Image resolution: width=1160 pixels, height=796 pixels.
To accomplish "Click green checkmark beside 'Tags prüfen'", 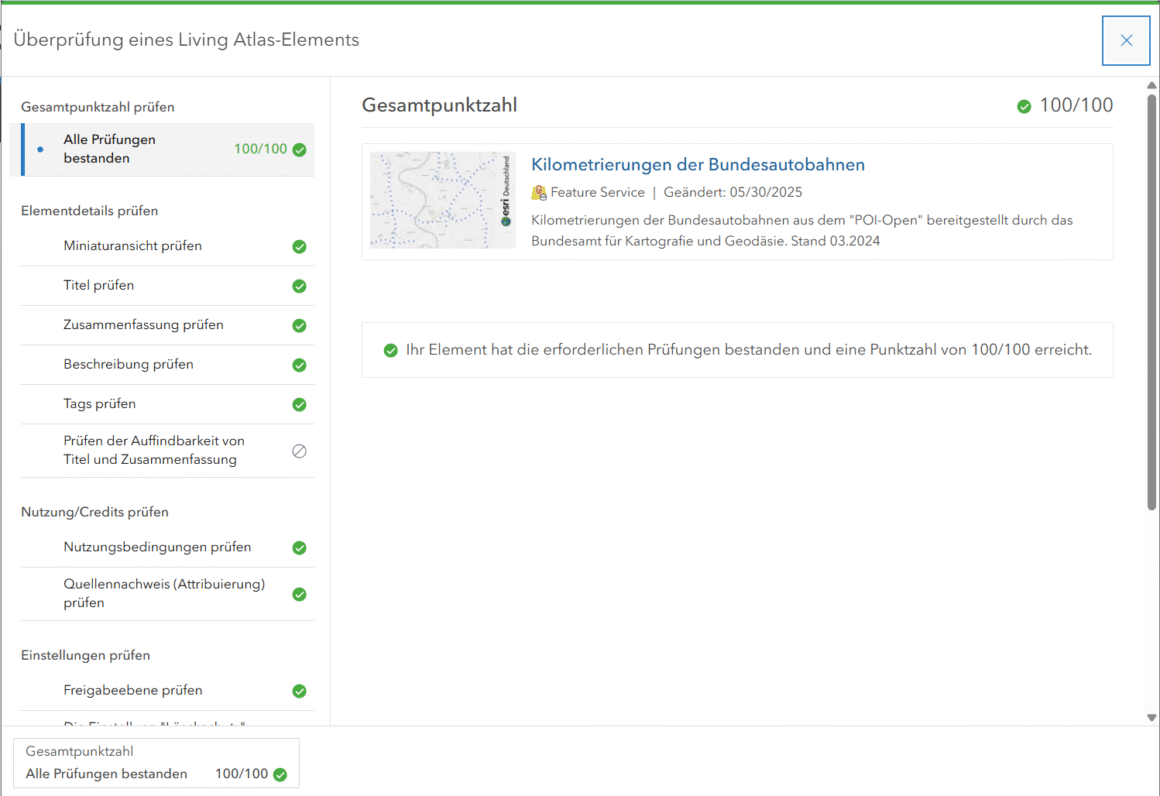I will coord(299,405).
